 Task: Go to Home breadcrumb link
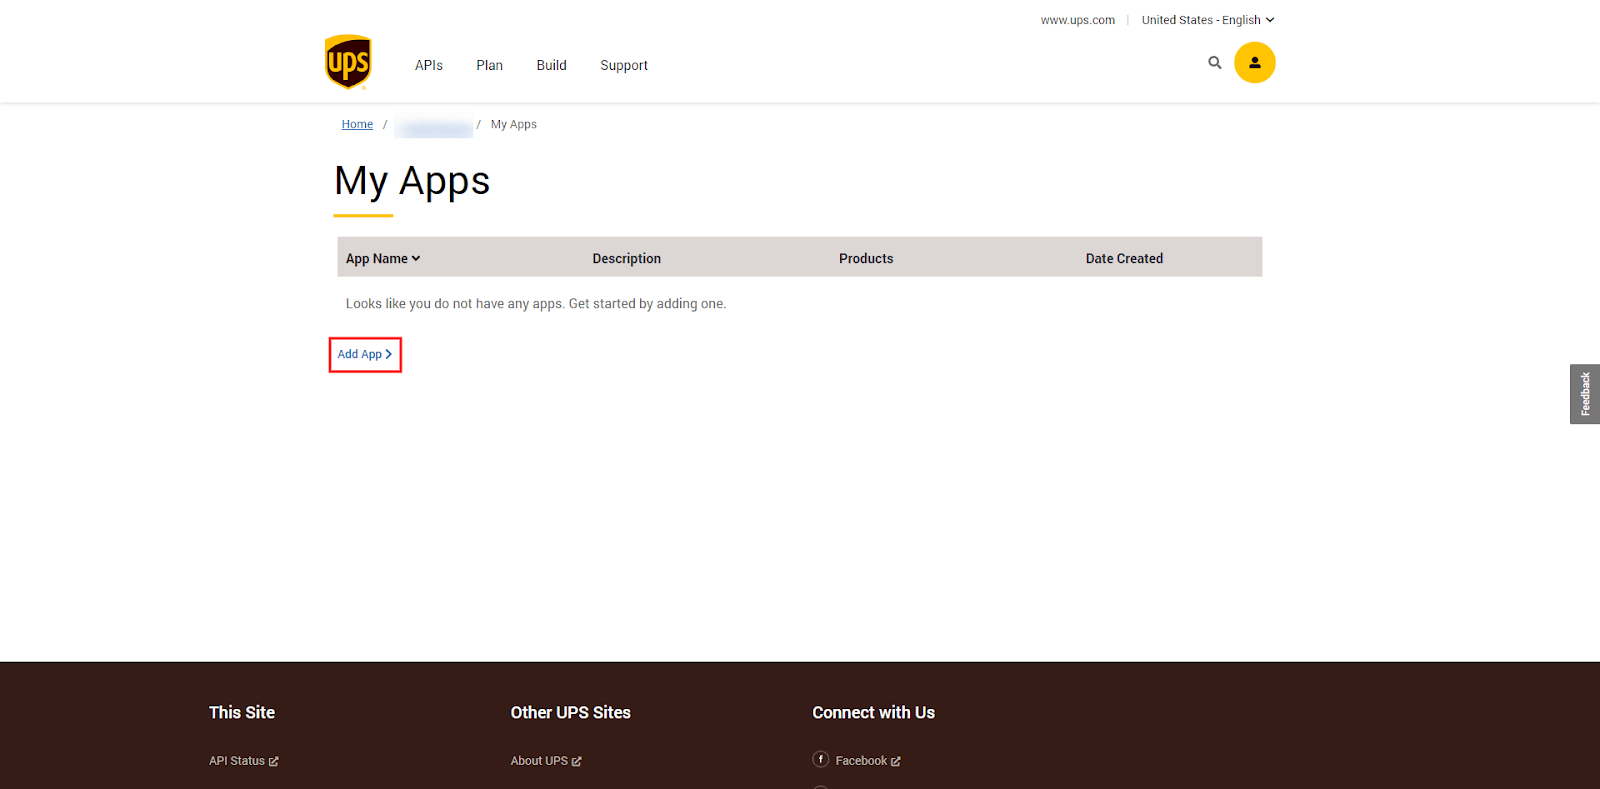[357, 124]
